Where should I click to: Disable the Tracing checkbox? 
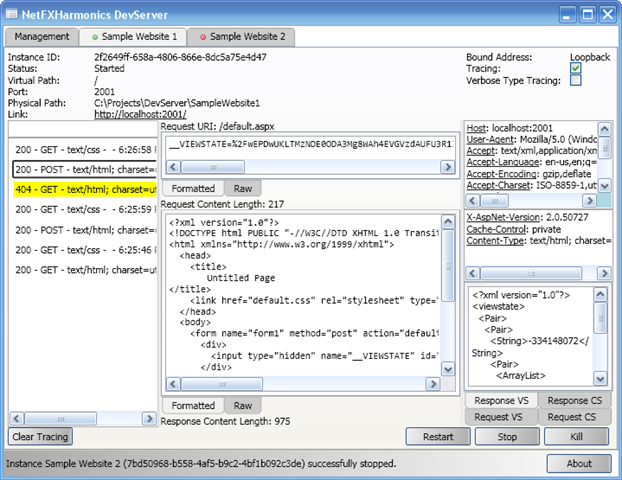(x=576, y=68)
